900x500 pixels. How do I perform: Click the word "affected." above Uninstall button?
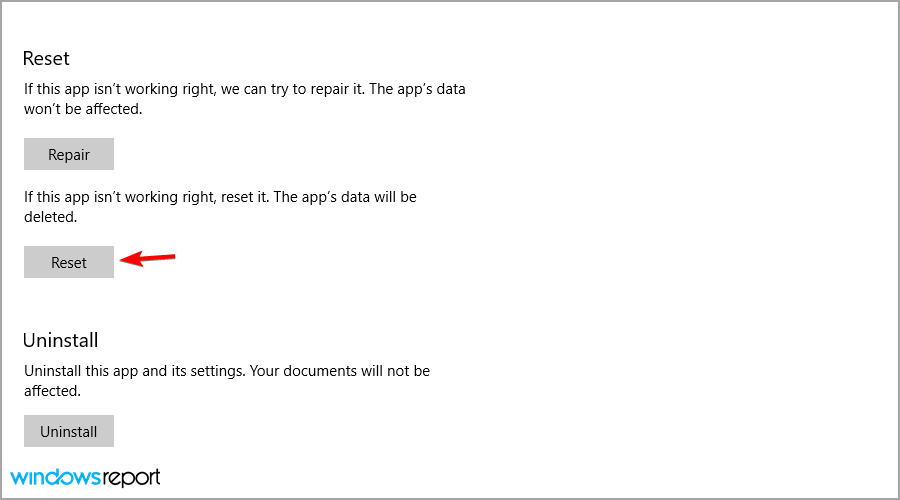pyautogui.click(x=52, y=391)
